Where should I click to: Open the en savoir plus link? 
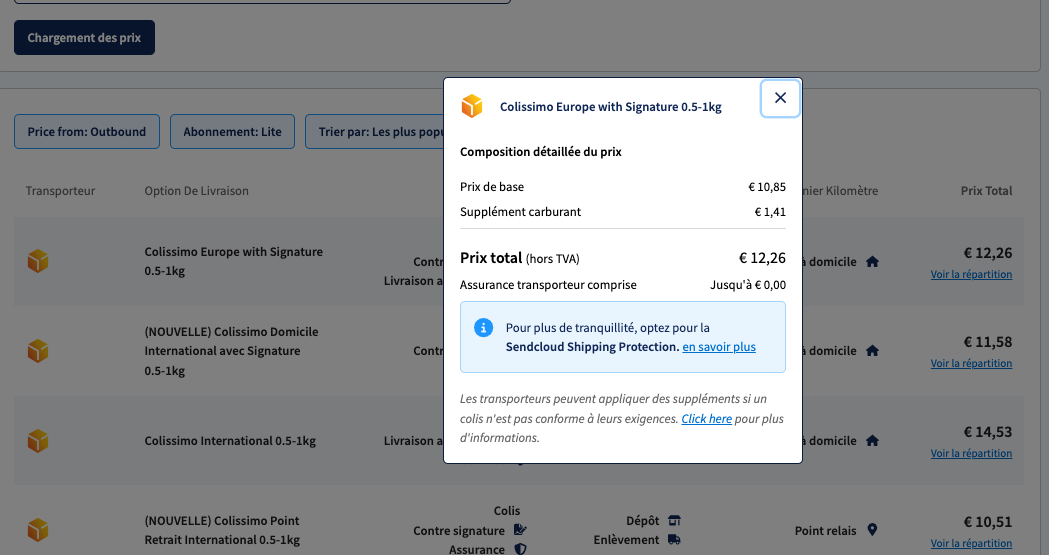tap(719, 347)
